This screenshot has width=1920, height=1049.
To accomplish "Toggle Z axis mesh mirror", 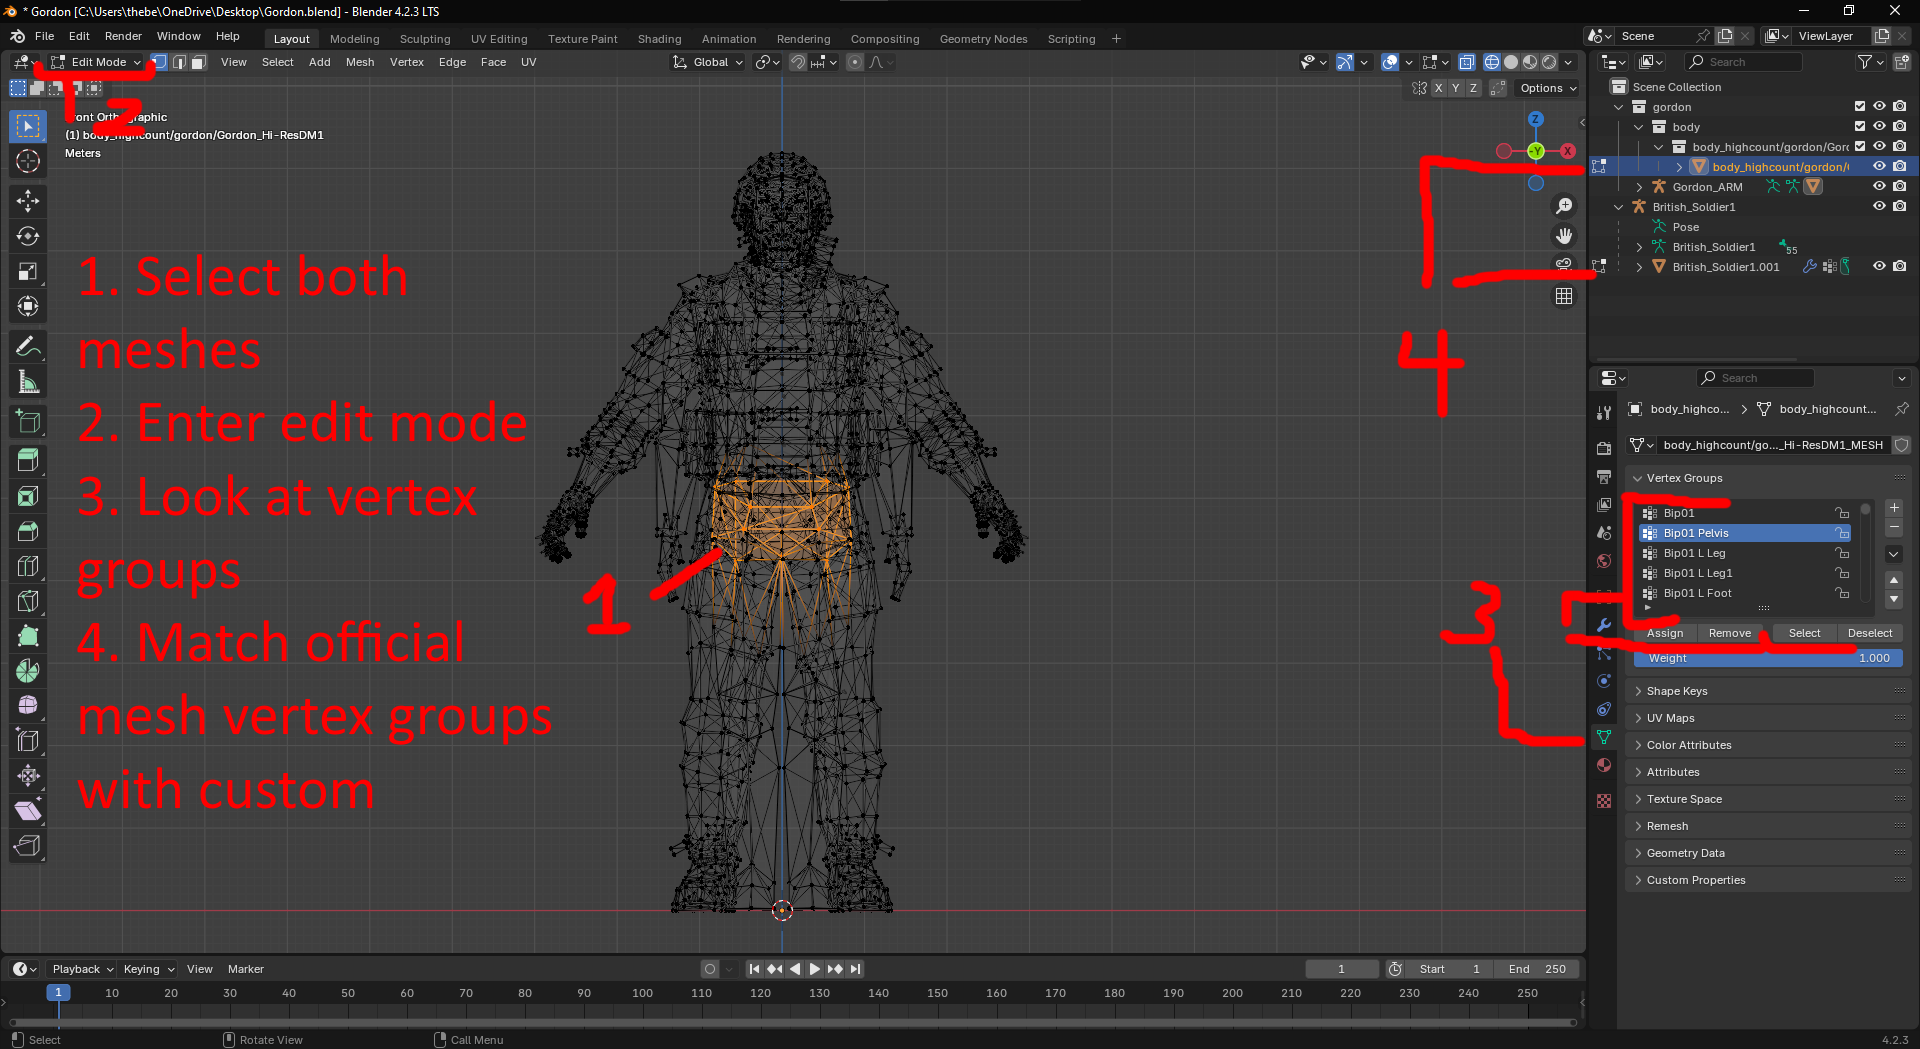I will (x=1473, y=88).
